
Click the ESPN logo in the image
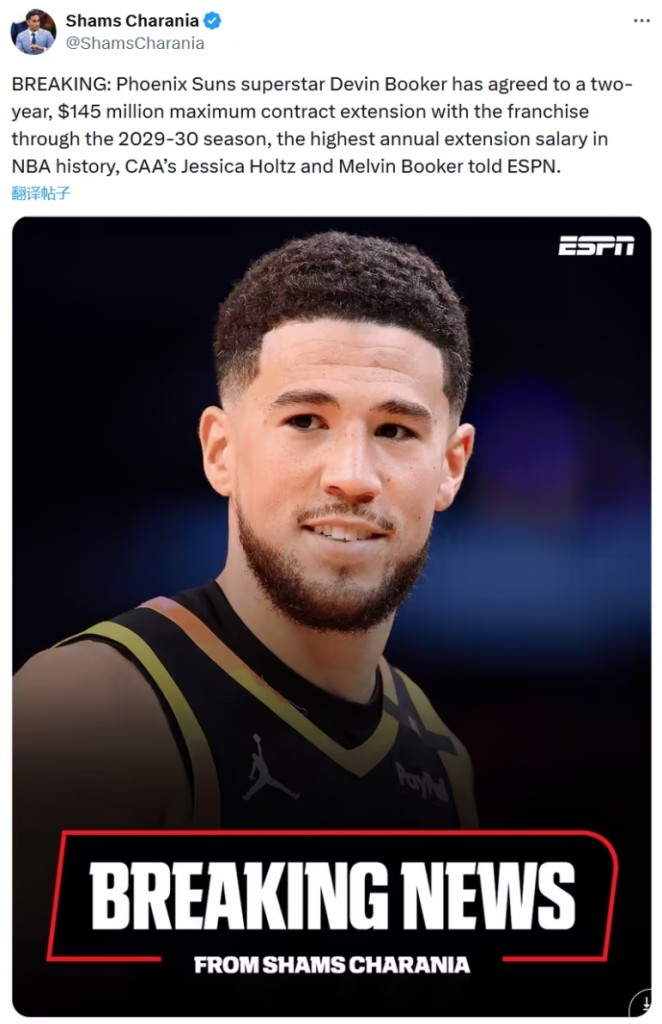pyautogui.click(x=595, y=246)
